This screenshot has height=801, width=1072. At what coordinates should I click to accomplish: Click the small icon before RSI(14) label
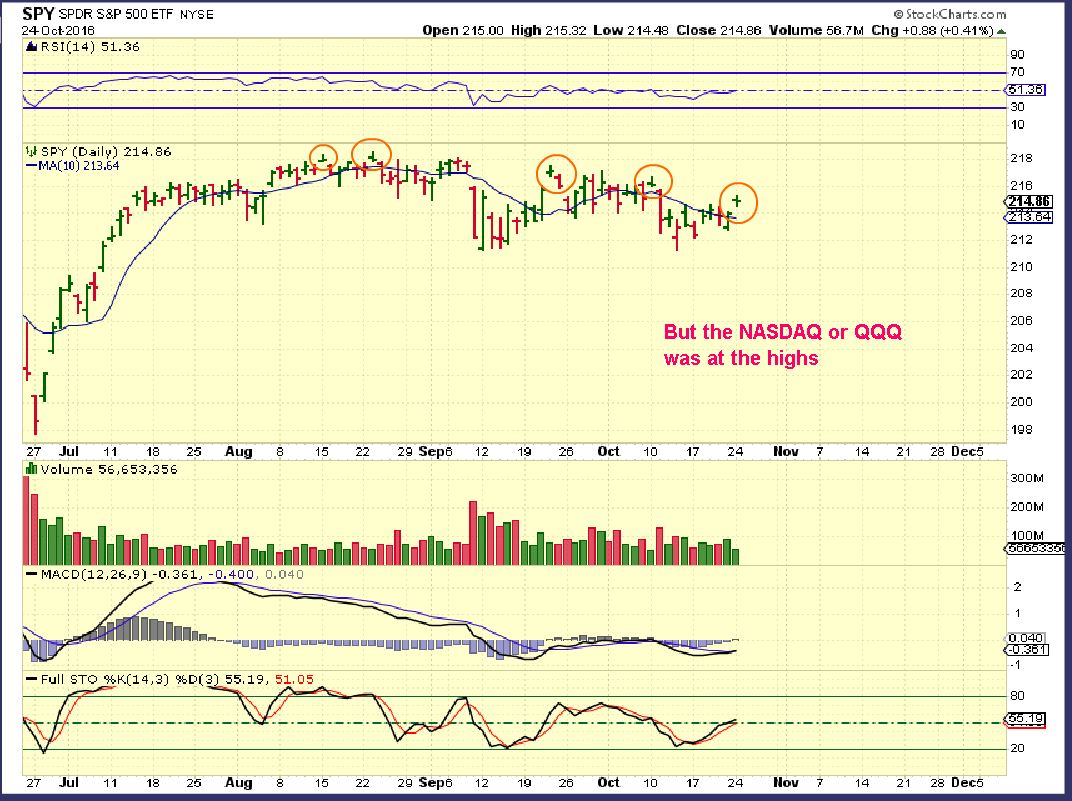click(x=31, y=47)
